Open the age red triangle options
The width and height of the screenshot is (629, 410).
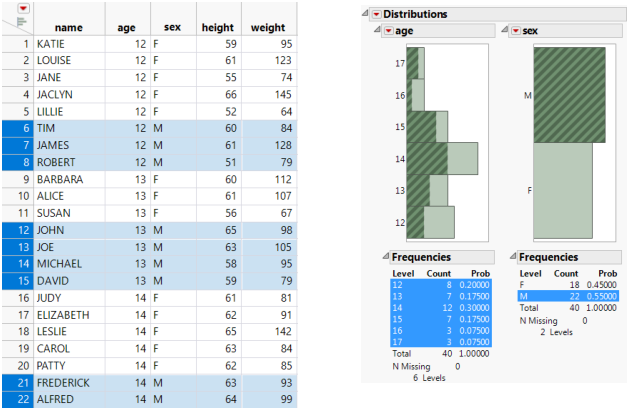click(388, 31)
